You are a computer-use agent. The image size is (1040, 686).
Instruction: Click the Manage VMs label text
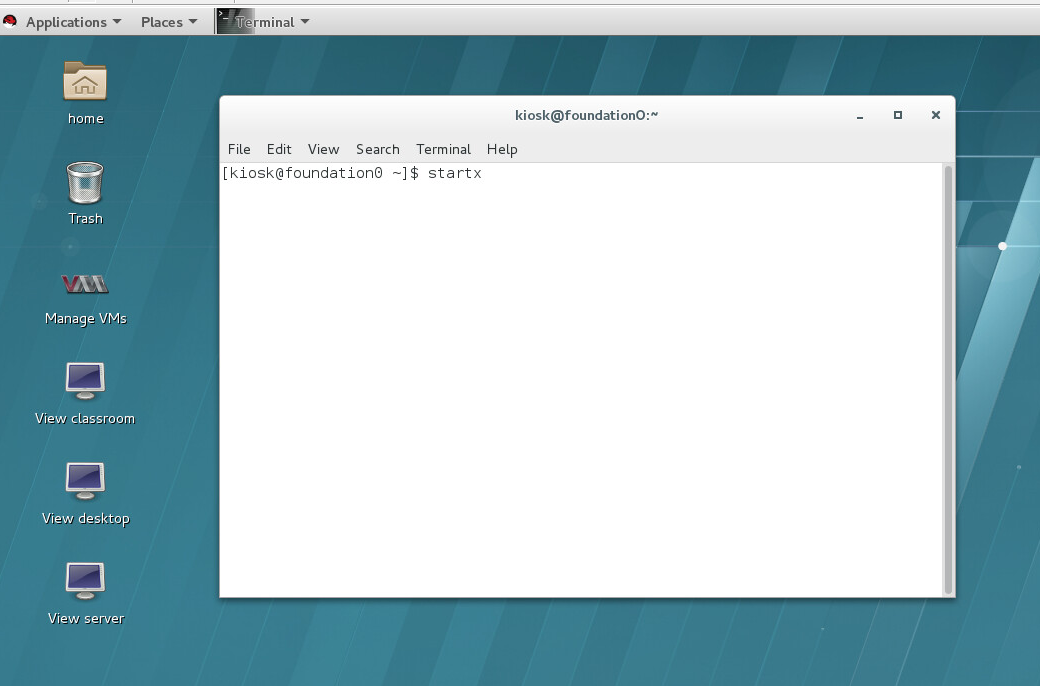[x=86, y=318]
